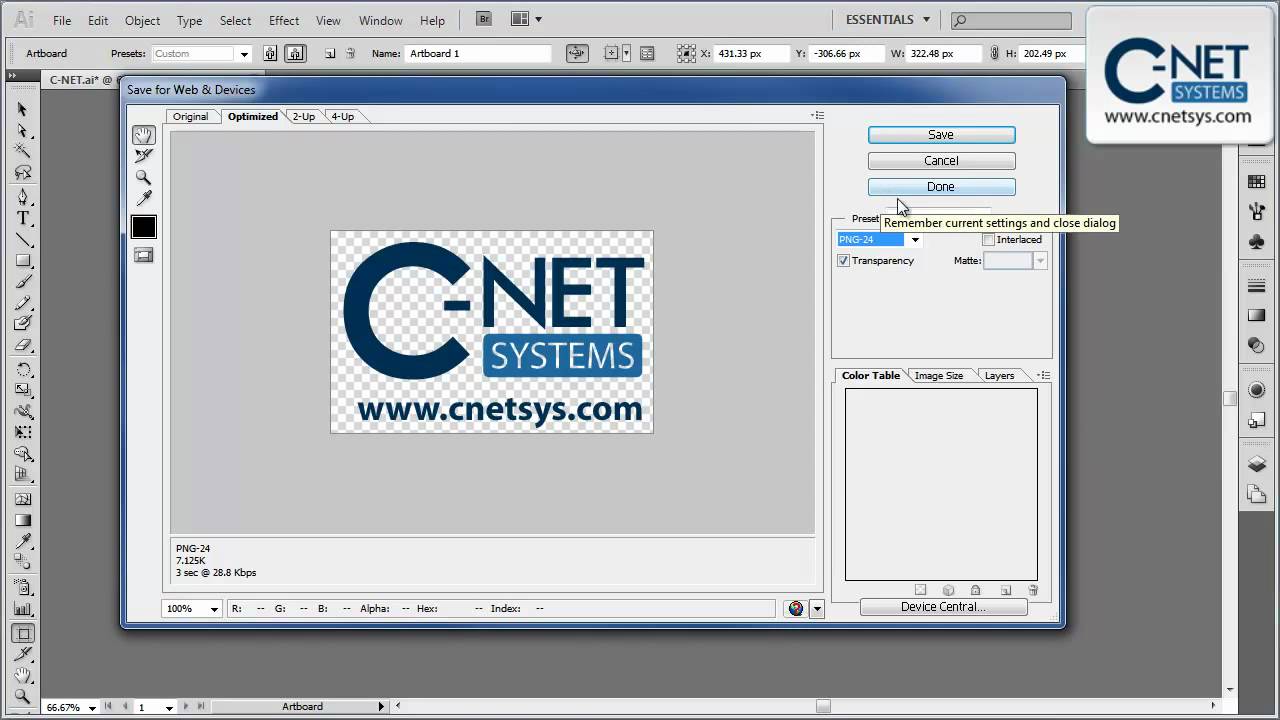Click the browser preview globe icon

pos(795,608)
